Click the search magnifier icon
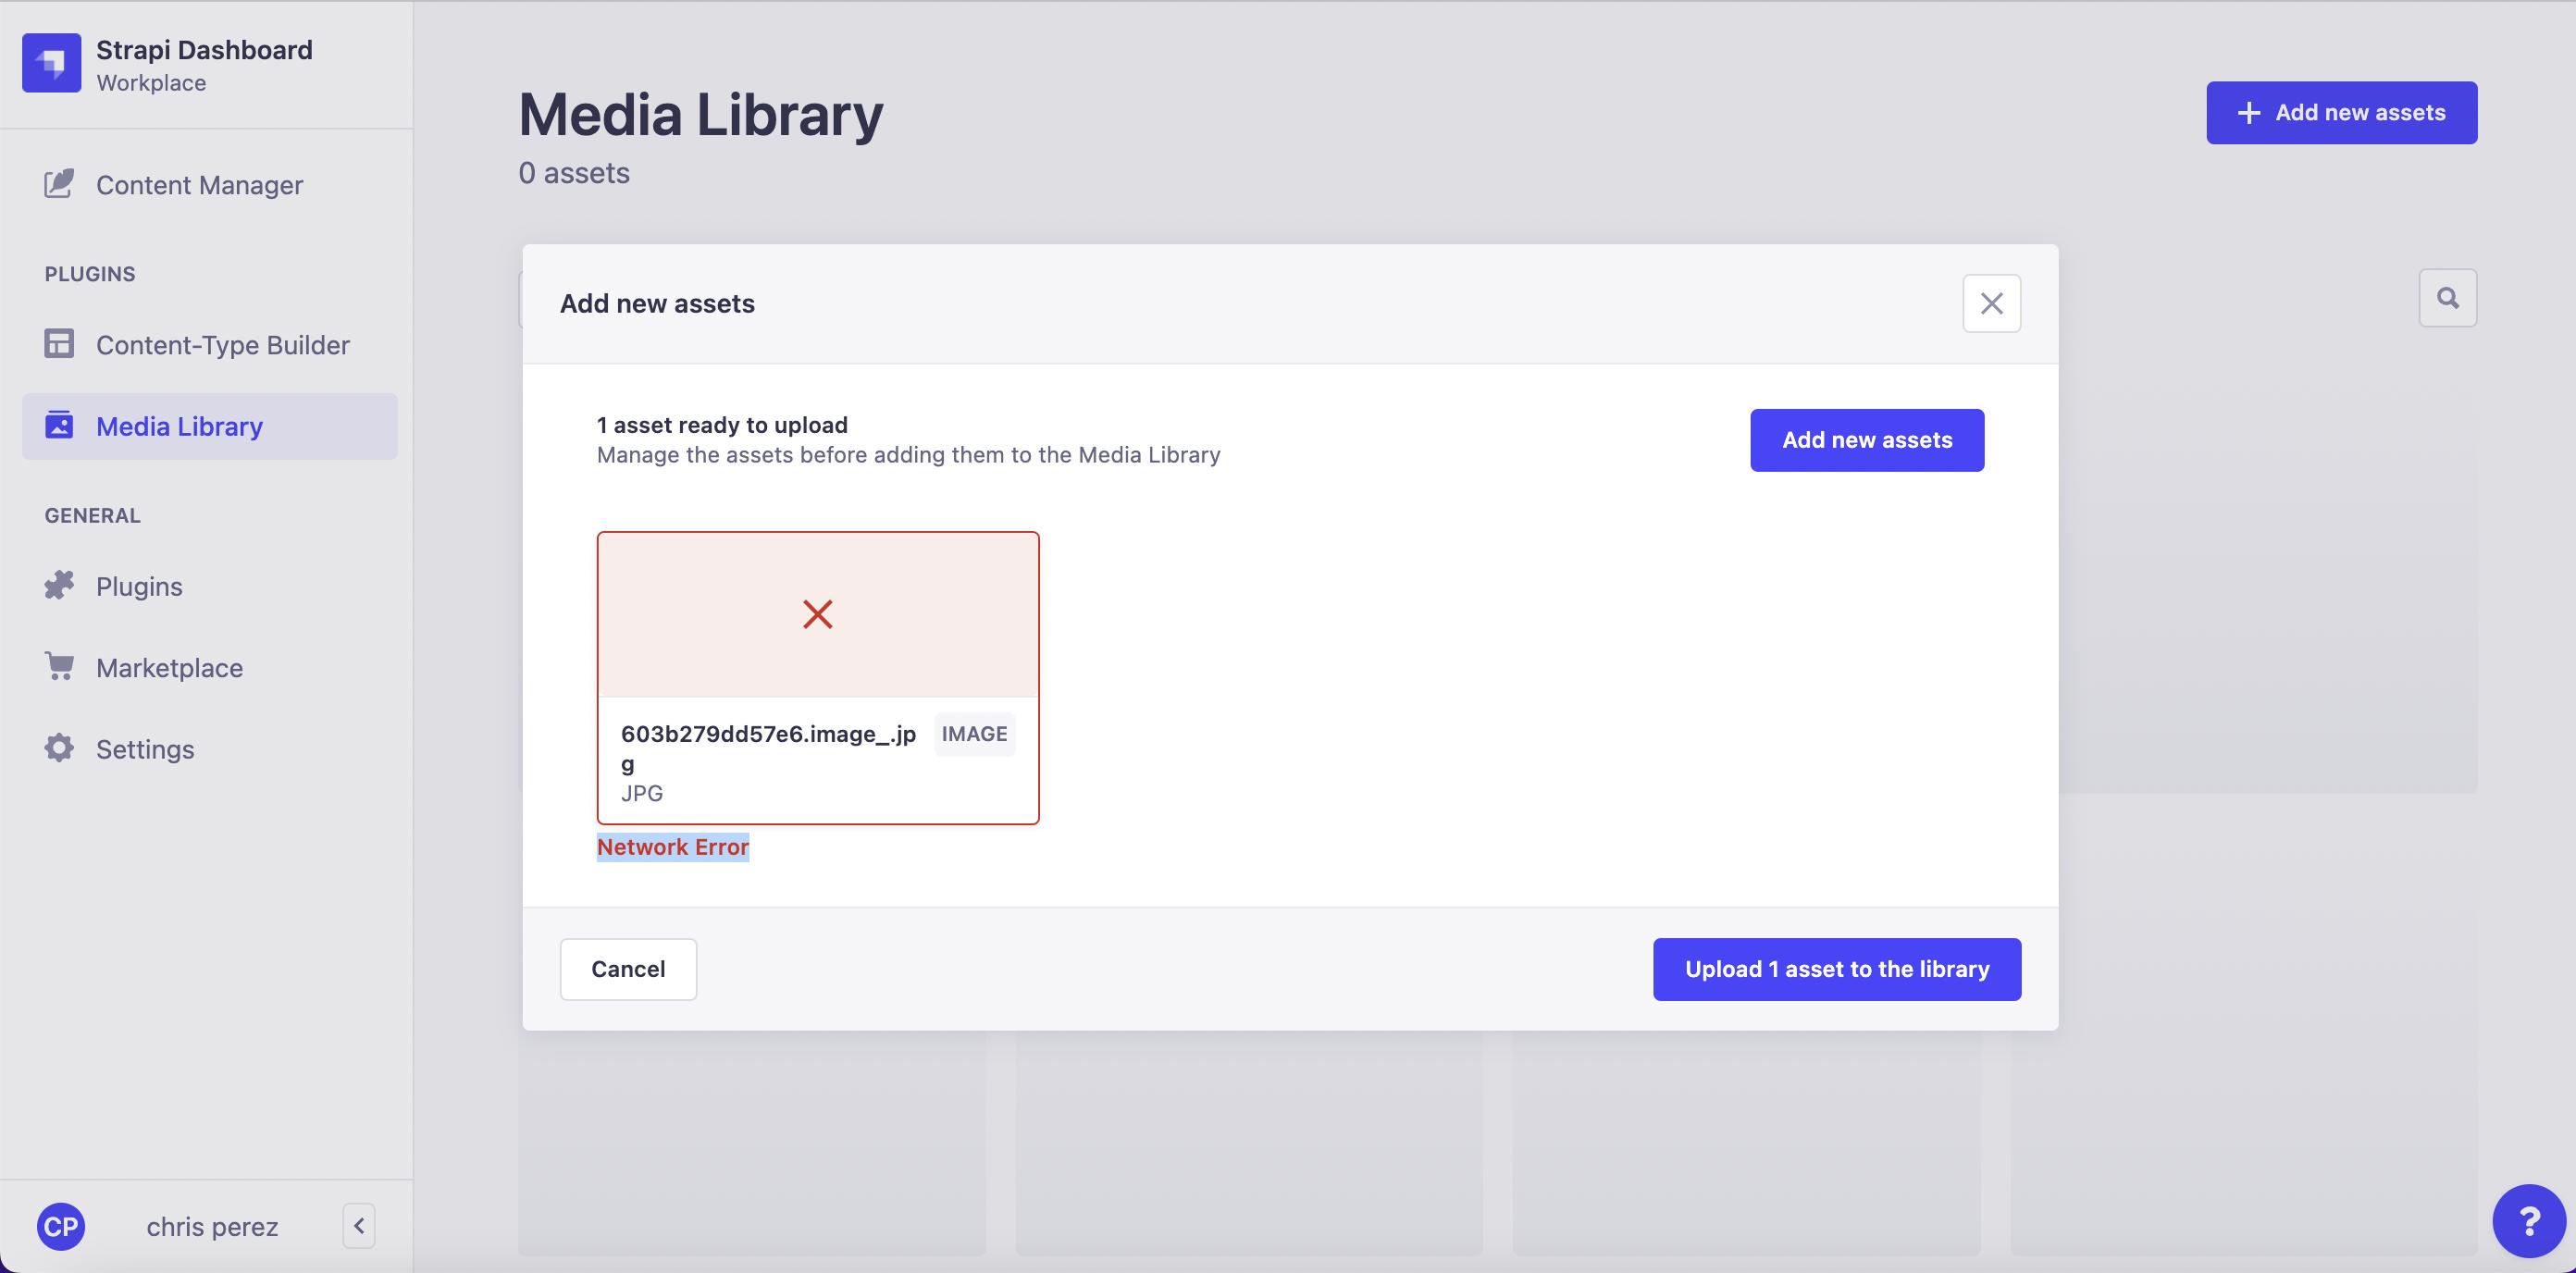 pos(2448,298)
